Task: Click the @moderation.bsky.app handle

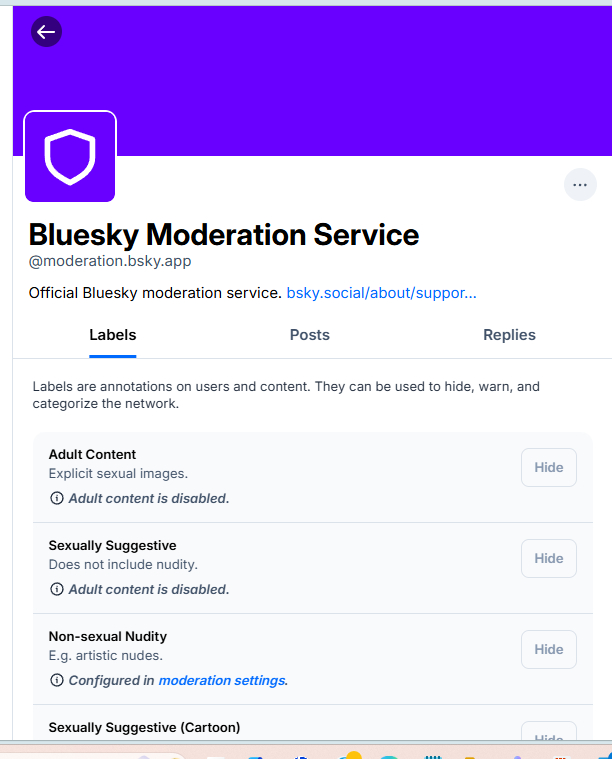Action: pyautogui.click(x=110, y=262)
